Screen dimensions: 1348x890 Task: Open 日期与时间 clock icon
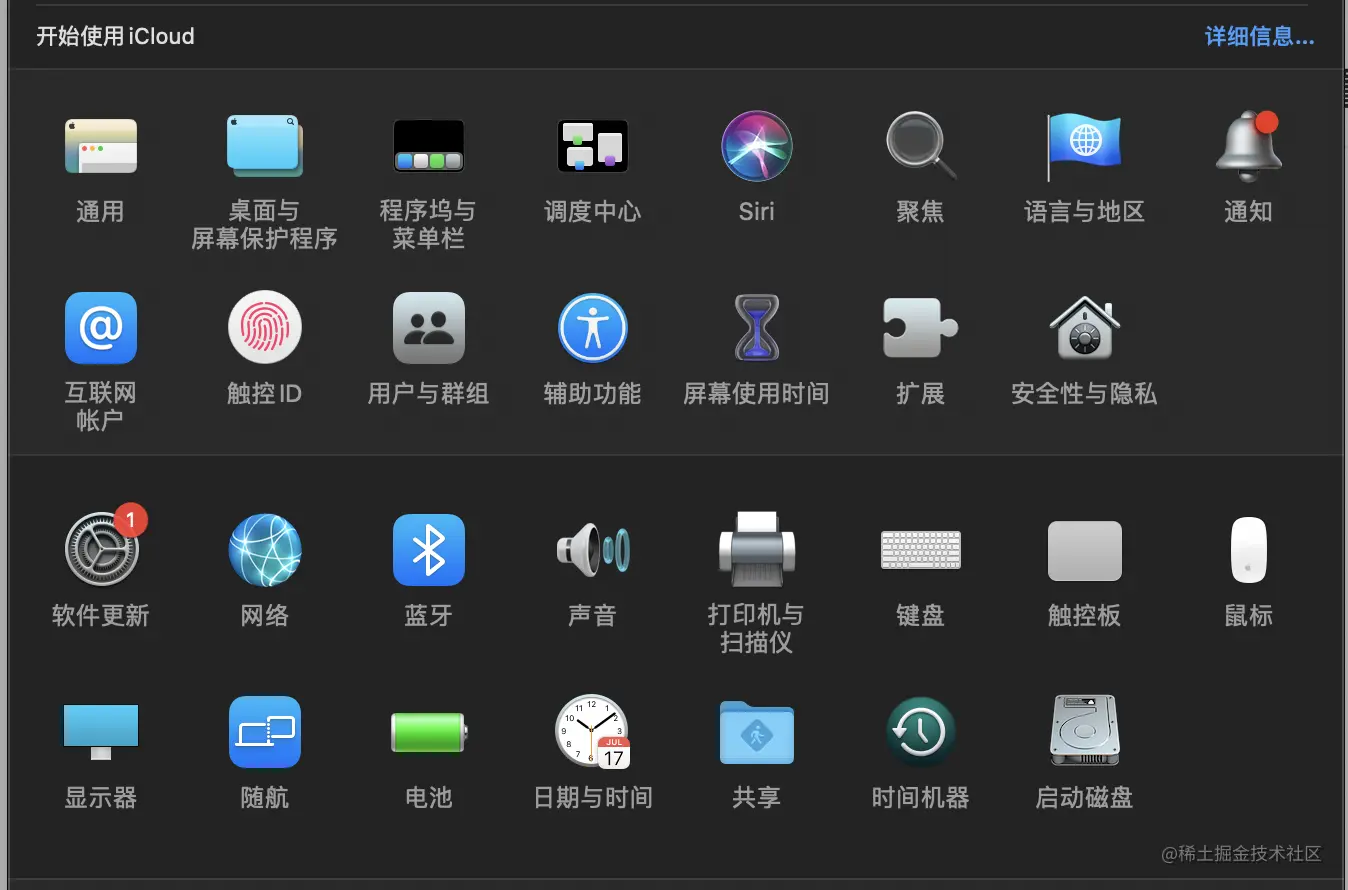[593, 732]
